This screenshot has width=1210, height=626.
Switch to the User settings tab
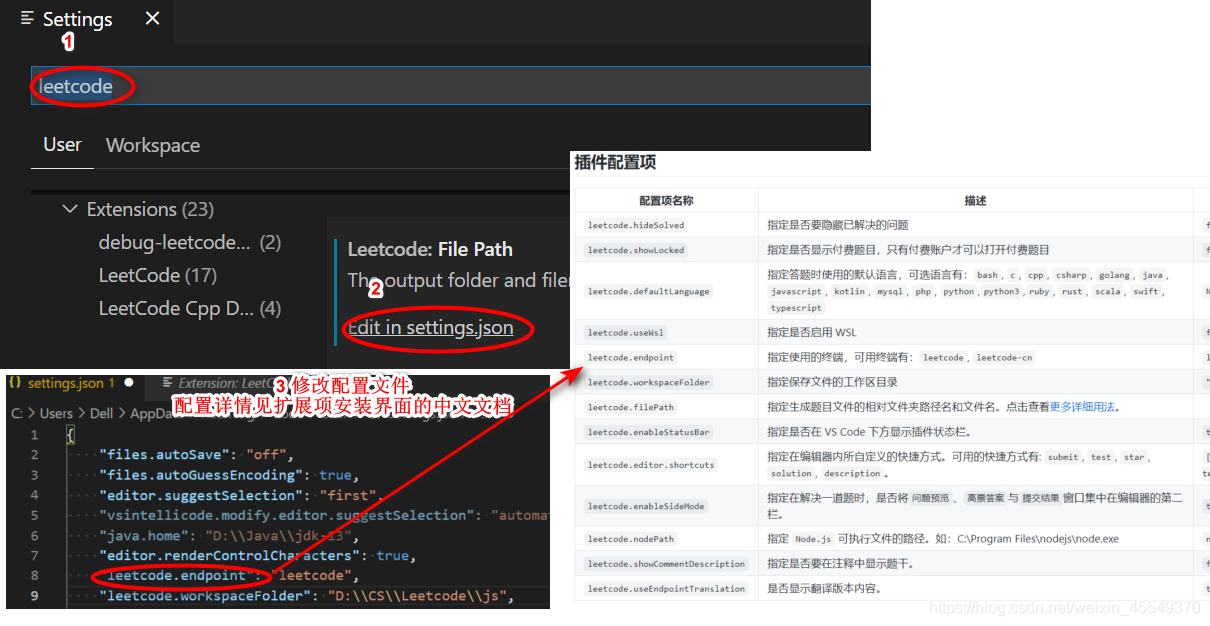(62, 145)
